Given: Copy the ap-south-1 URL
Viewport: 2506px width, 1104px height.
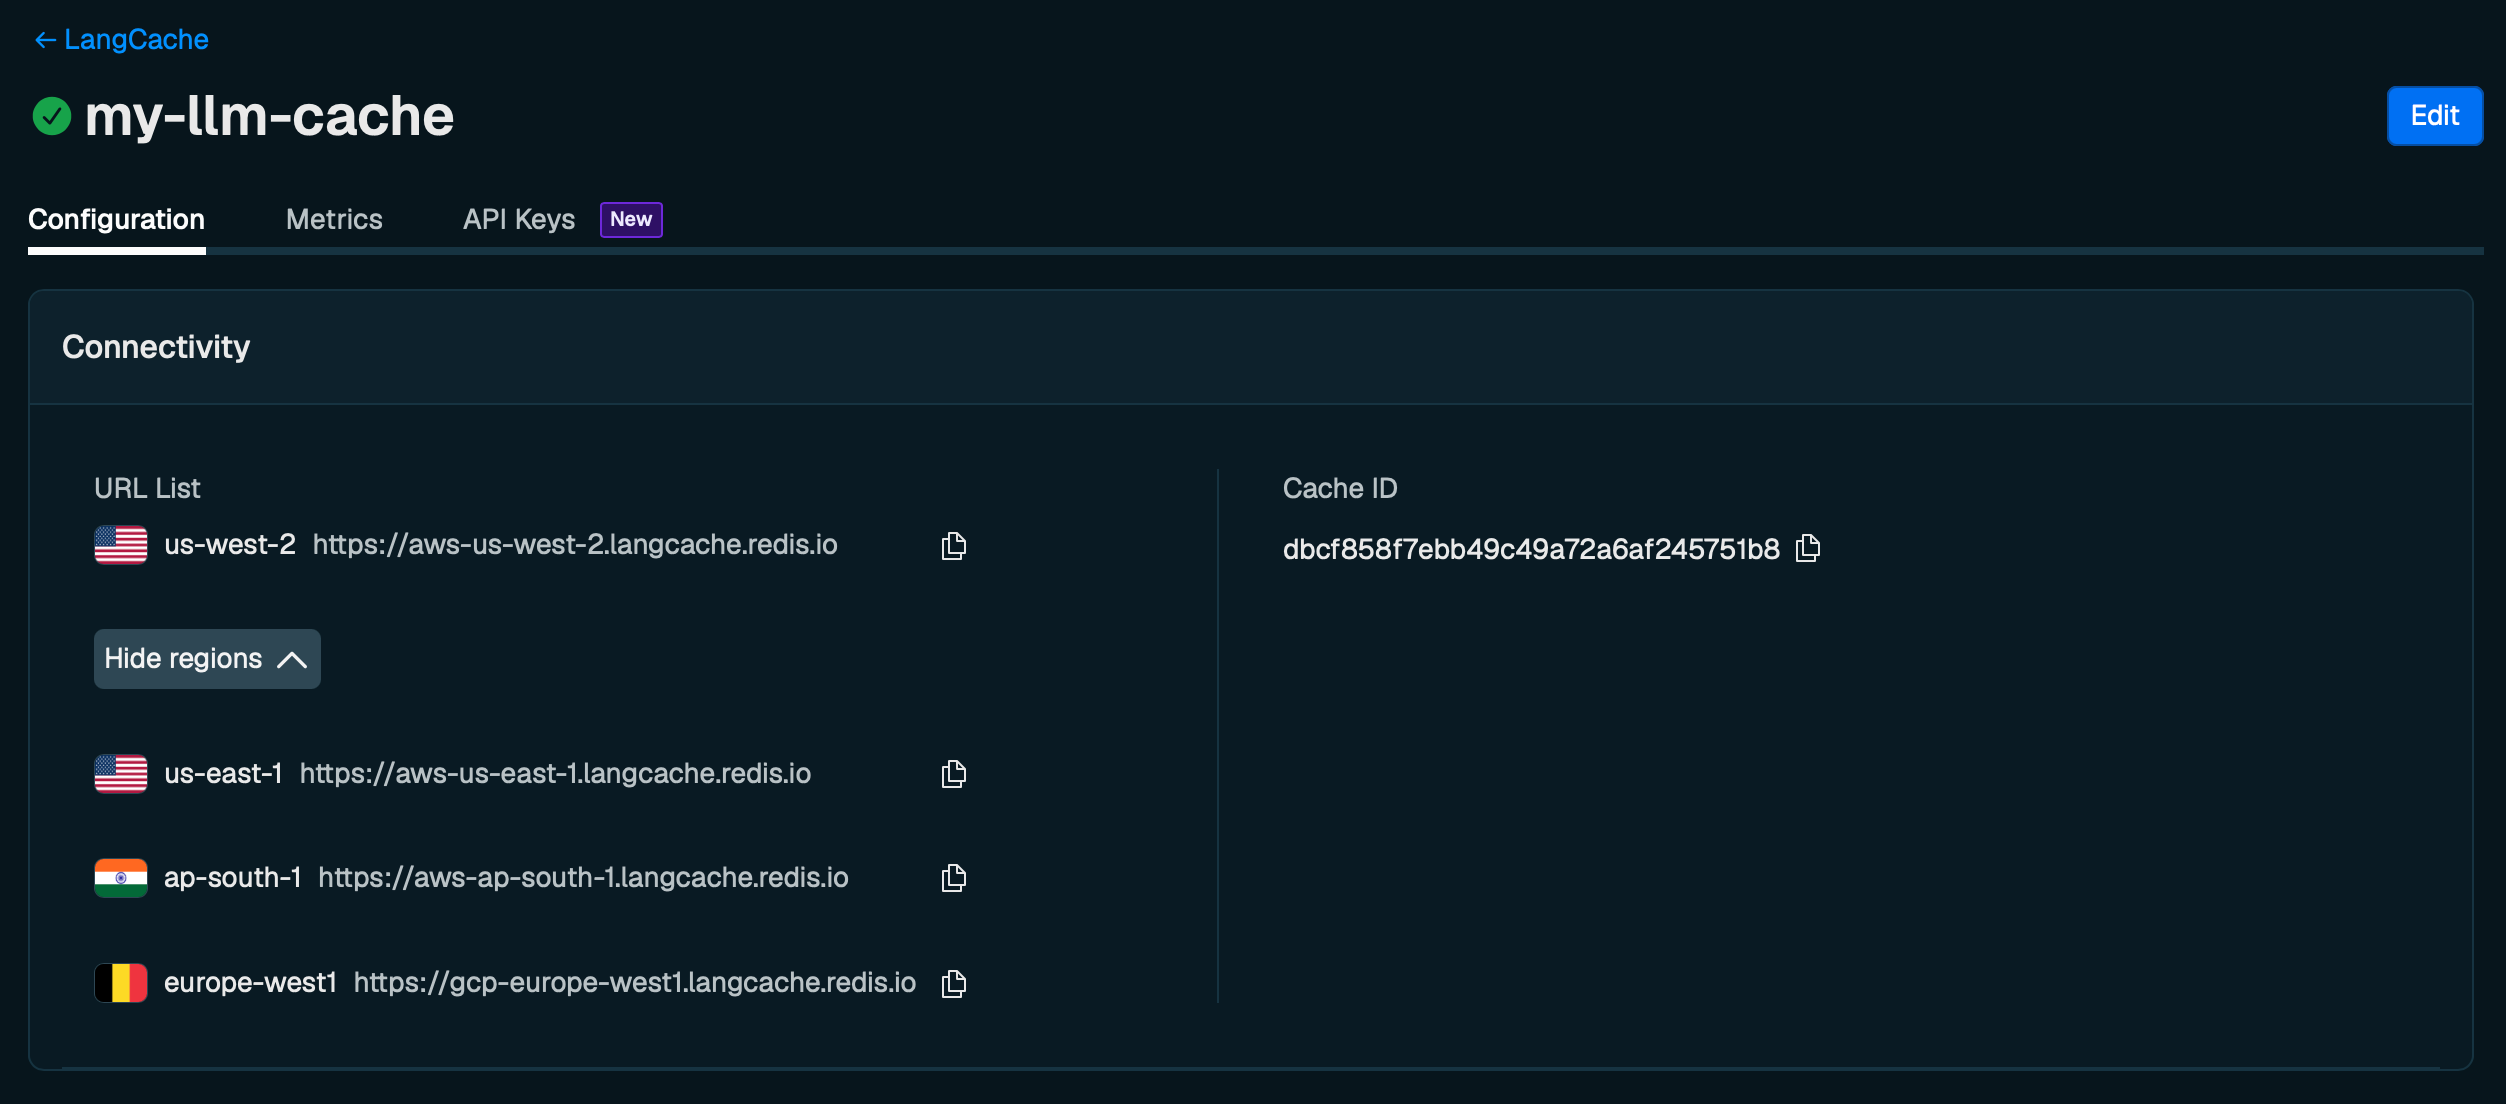Looking at the screenshot, I should (x=954, y=878).
